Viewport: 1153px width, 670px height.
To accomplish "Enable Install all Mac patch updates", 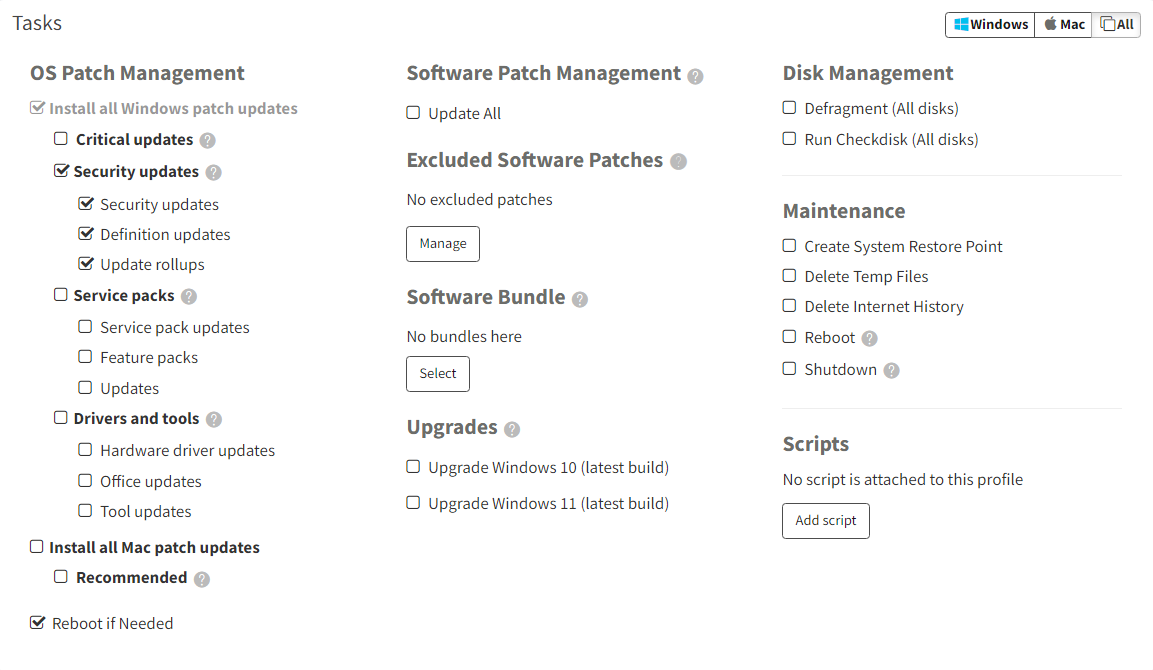I will (37, 546).
